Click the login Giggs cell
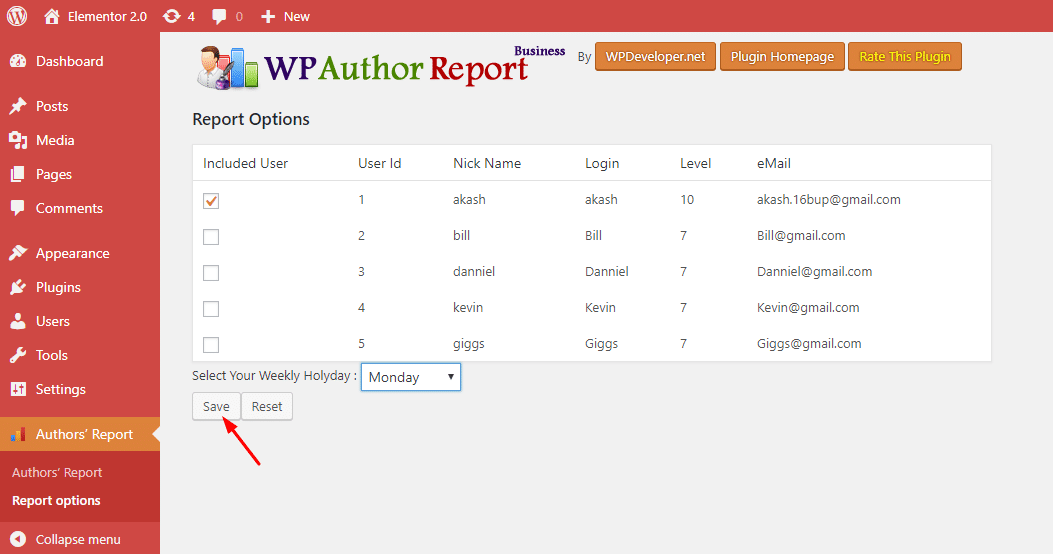The height and width of the screenshot is (554, 1053). tap(601, 344)
